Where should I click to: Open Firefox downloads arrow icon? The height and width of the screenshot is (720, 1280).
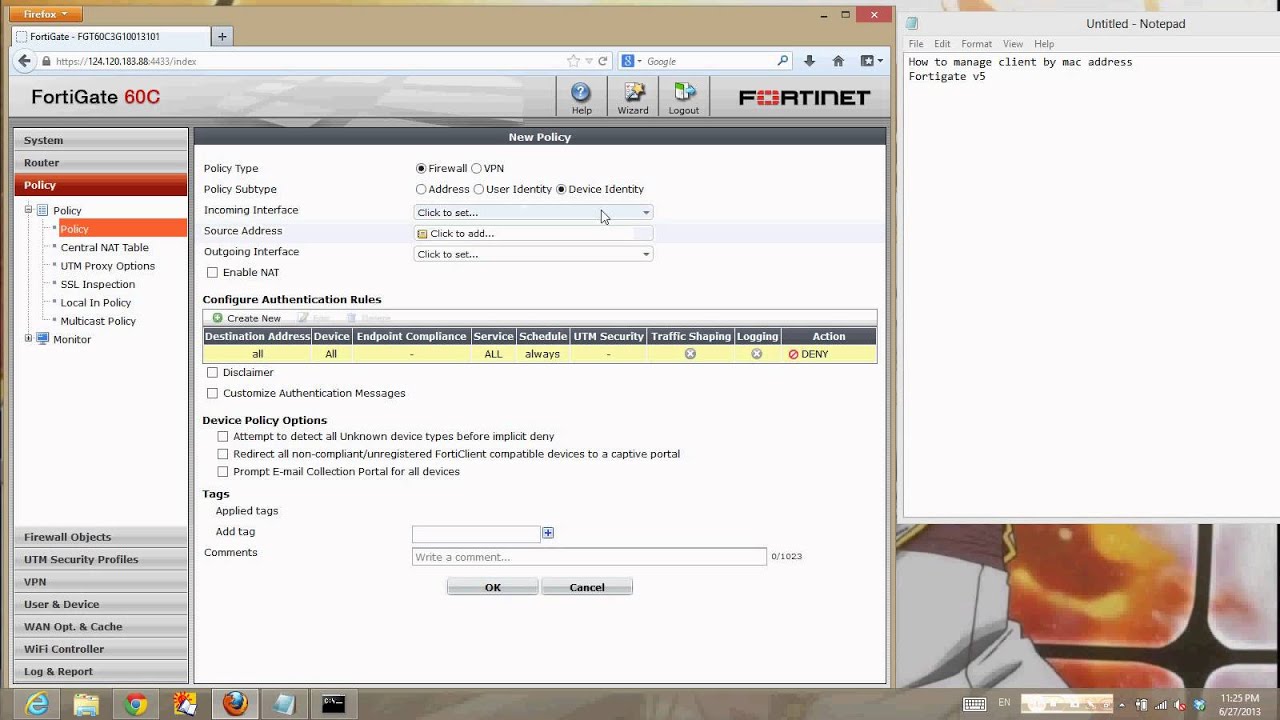click(810, 61)
